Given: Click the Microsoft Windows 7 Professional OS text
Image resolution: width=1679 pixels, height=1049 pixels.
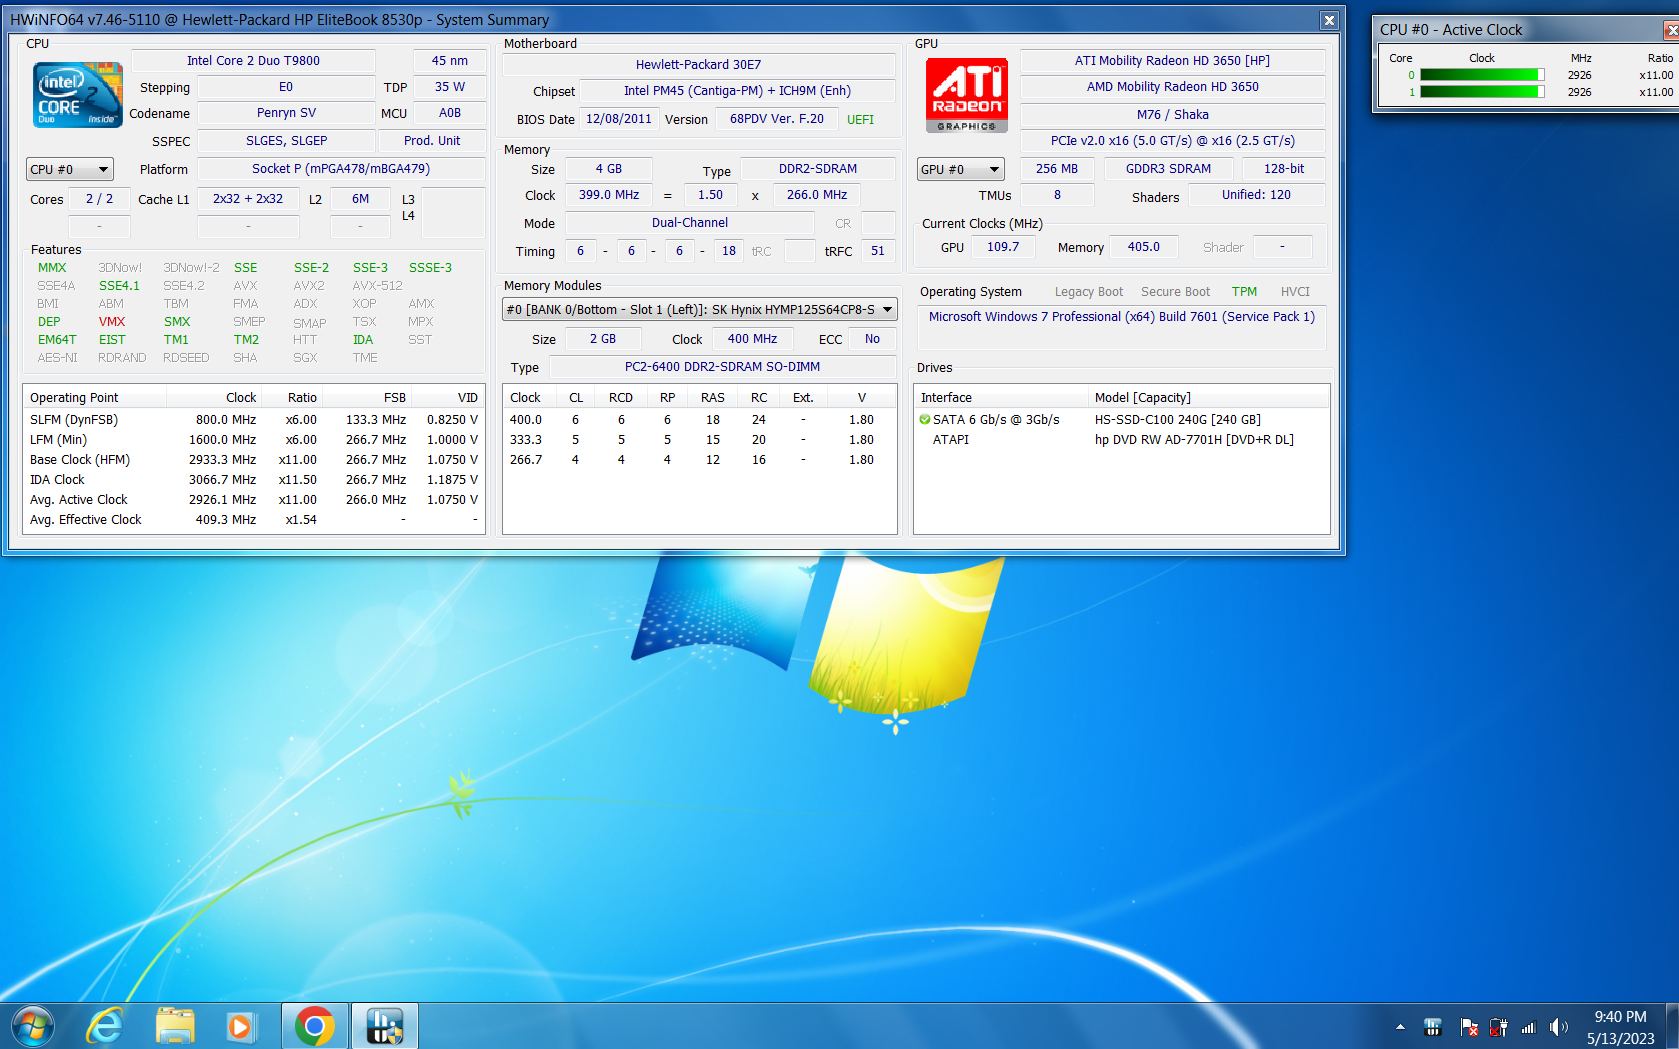Looking at the screenshot, I should (x=1122, y=317).
